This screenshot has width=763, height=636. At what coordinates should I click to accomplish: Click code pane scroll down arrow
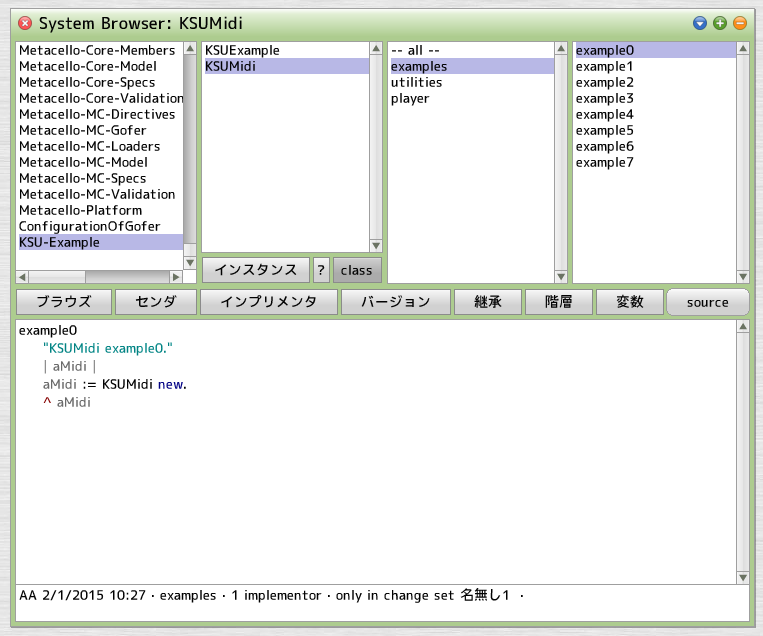[x=743, y=578]
